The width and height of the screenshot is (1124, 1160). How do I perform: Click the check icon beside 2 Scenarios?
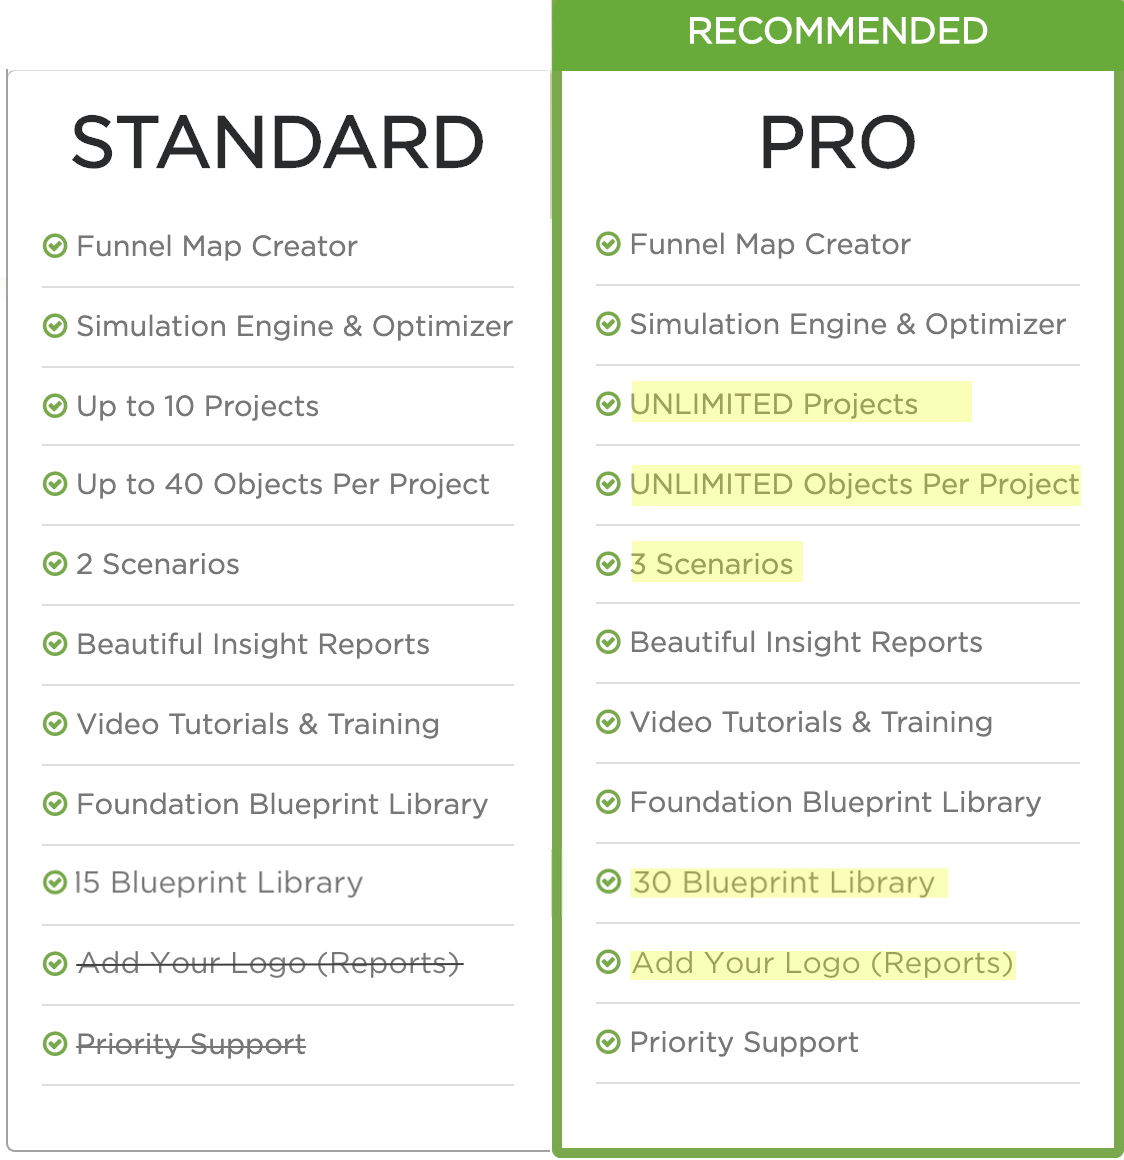[55, 564]
